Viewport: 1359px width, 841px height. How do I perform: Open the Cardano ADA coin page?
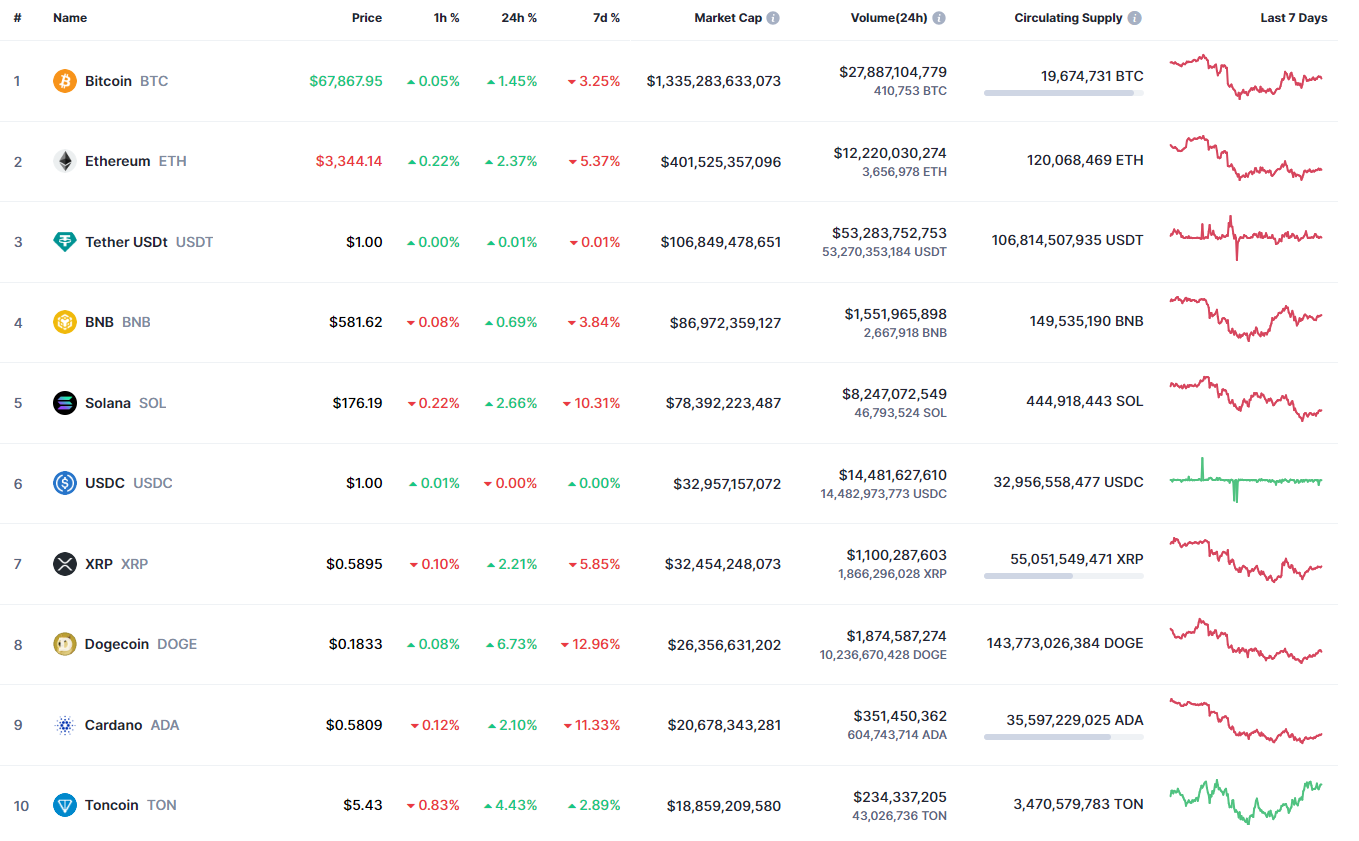click(x=114, y=725)
